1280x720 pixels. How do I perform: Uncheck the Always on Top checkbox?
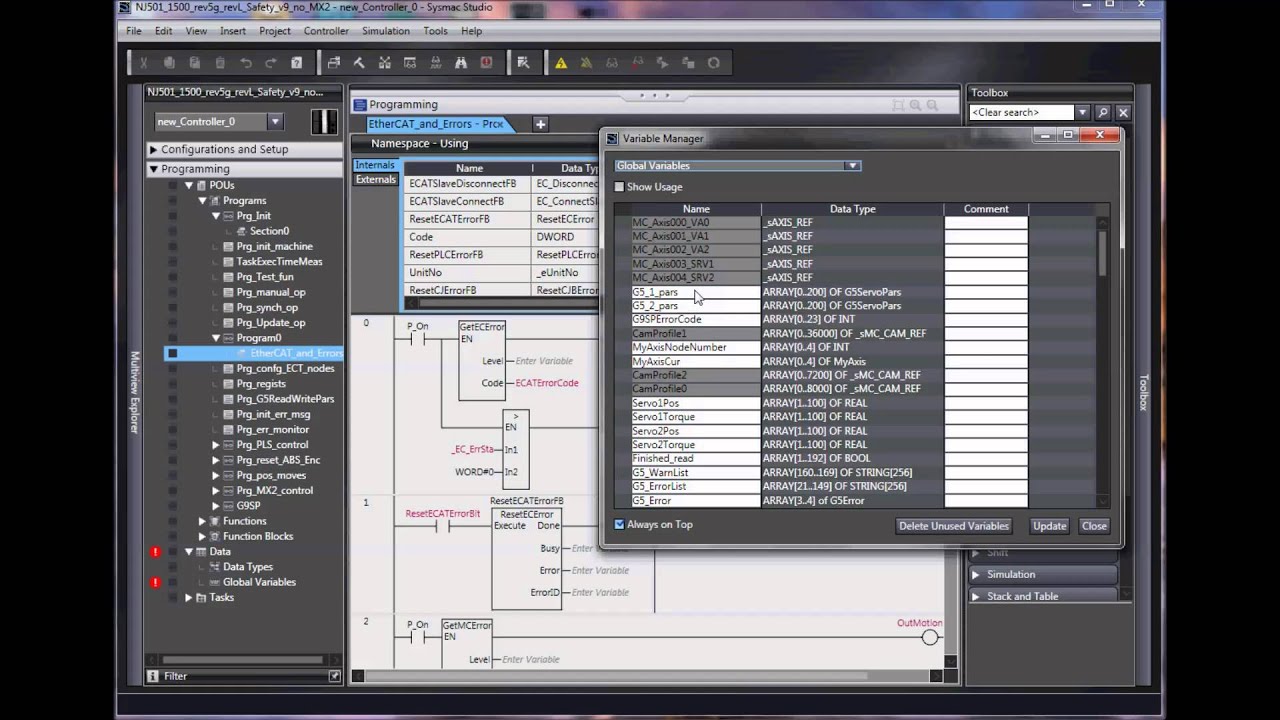619,524
